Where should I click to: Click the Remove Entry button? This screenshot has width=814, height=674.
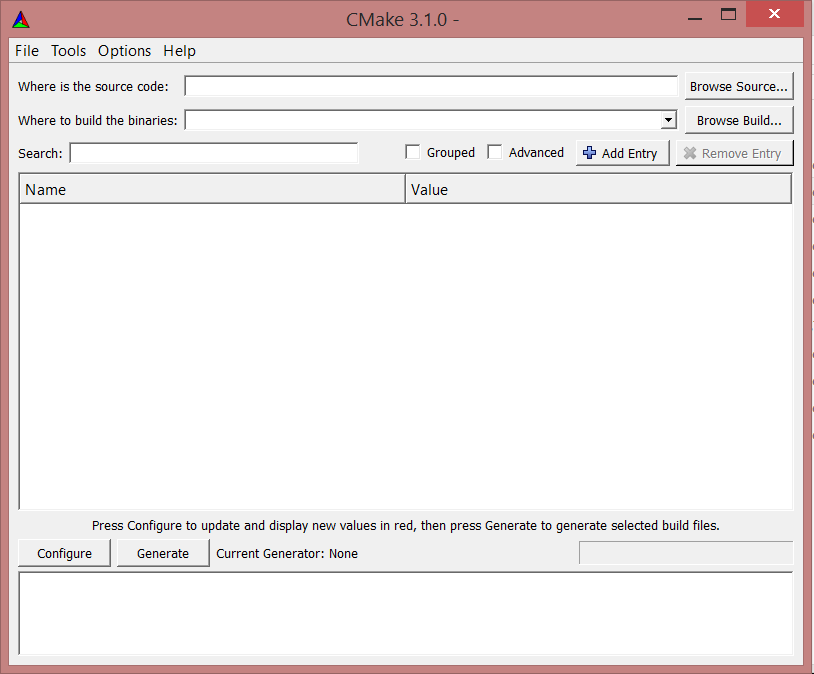click(x=735, y=153)
